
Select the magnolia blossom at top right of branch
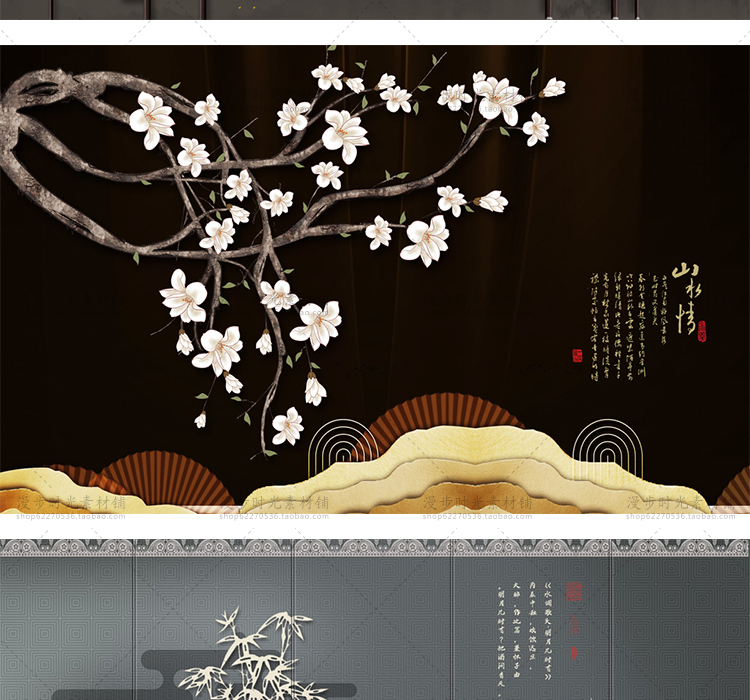(497, 98)
